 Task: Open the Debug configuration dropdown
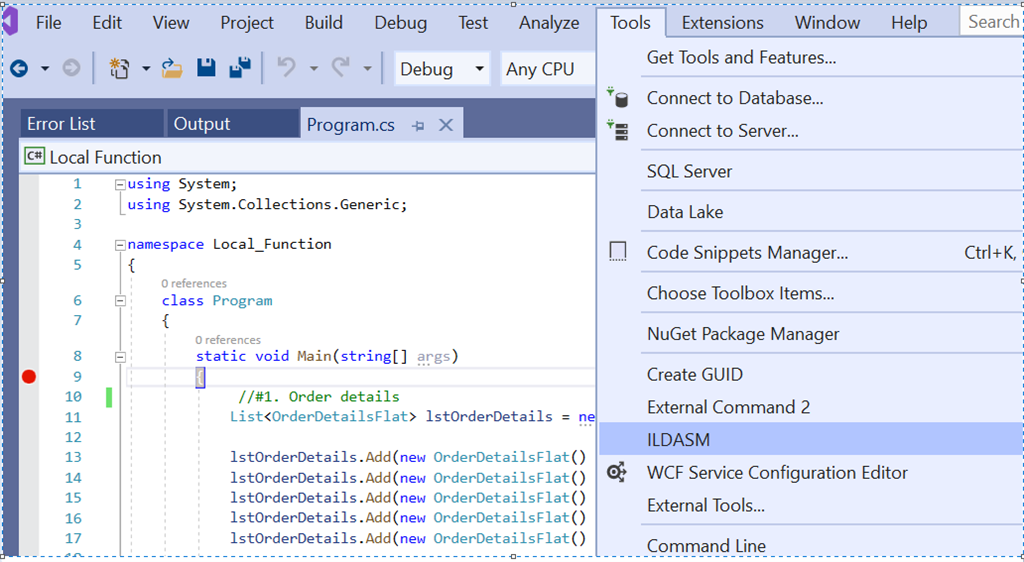click(442, 69)
